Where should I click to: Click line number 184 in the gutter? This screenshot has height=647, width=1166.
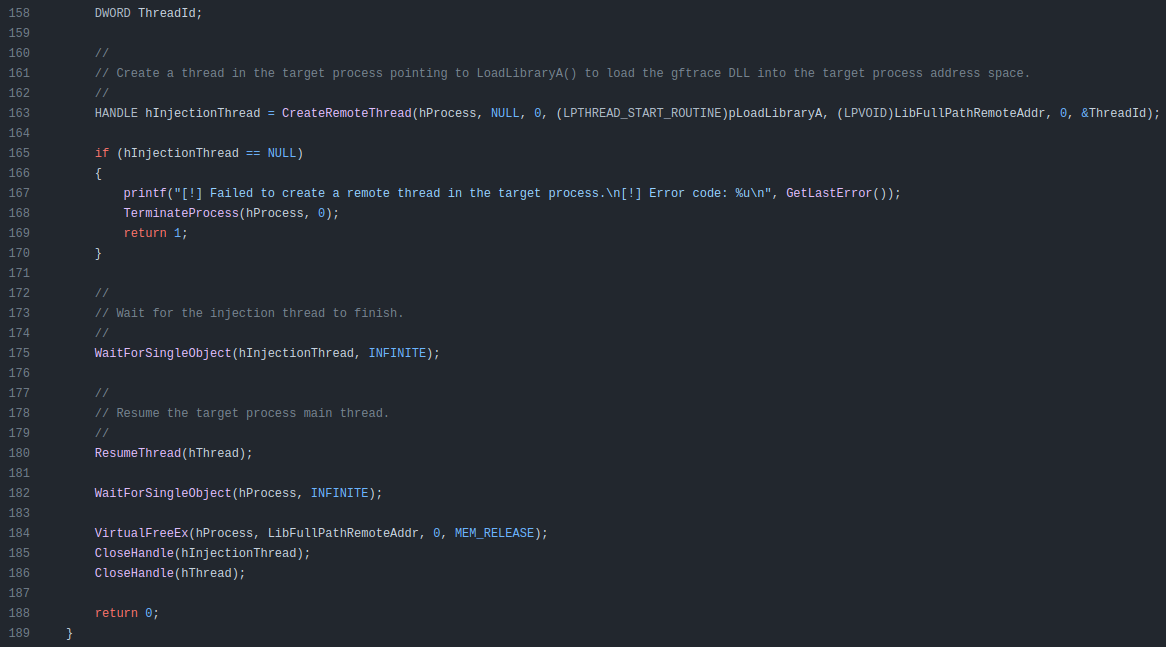pos(18,533)
